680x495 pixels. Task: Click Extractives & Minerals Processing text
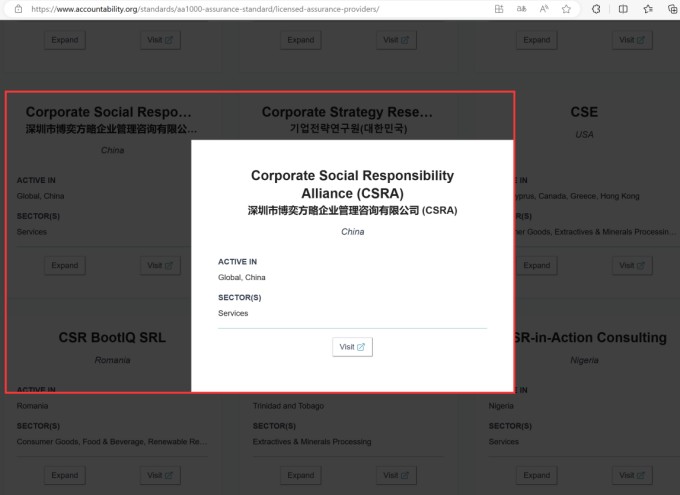point(312,442)
